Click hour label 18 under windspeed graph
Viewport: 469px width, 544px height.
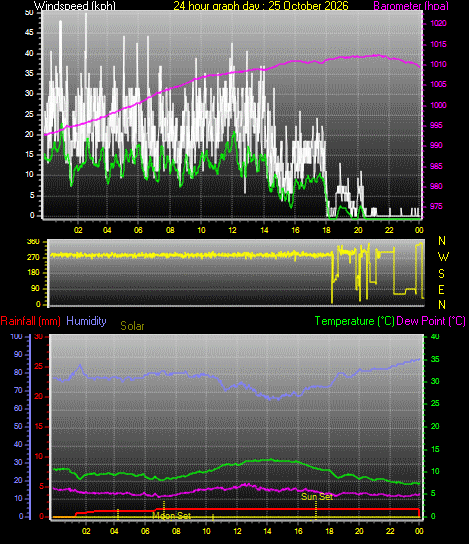pyautogui.click(x=326, y=230)
